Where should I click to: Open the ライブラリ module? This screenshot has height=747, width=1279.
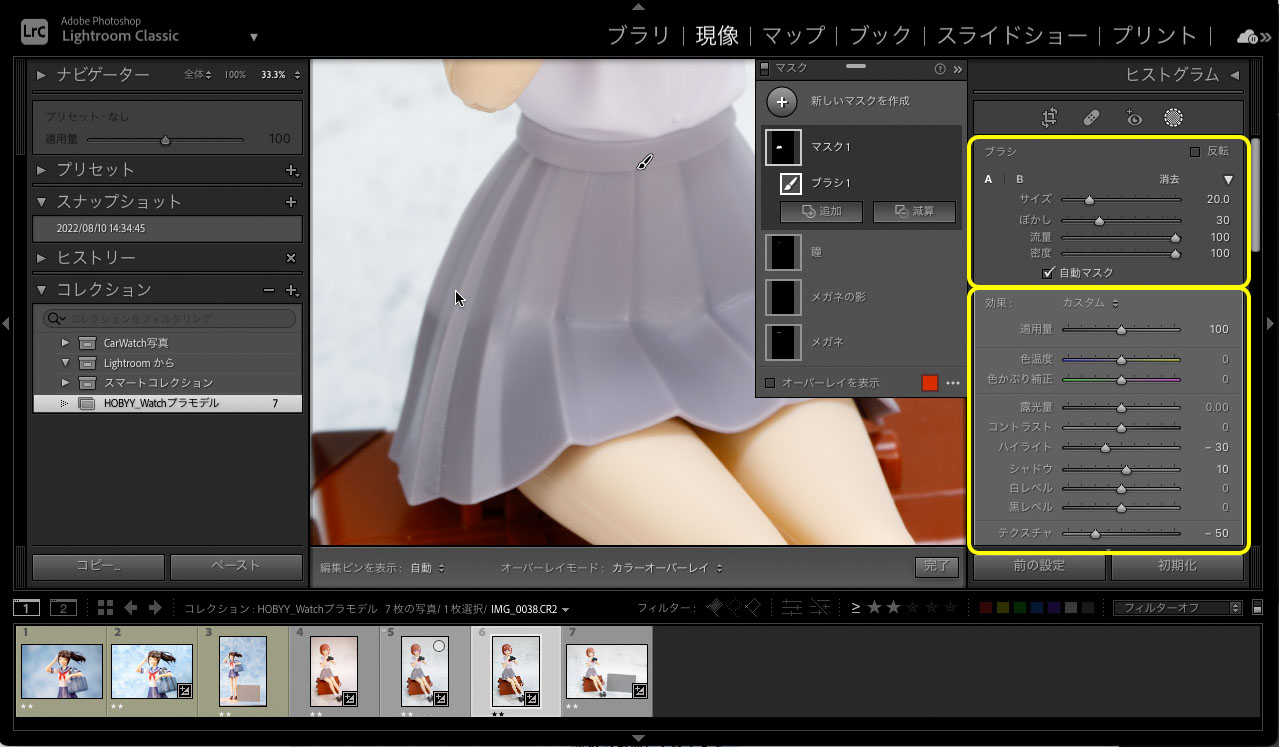(x=639, y=36)
